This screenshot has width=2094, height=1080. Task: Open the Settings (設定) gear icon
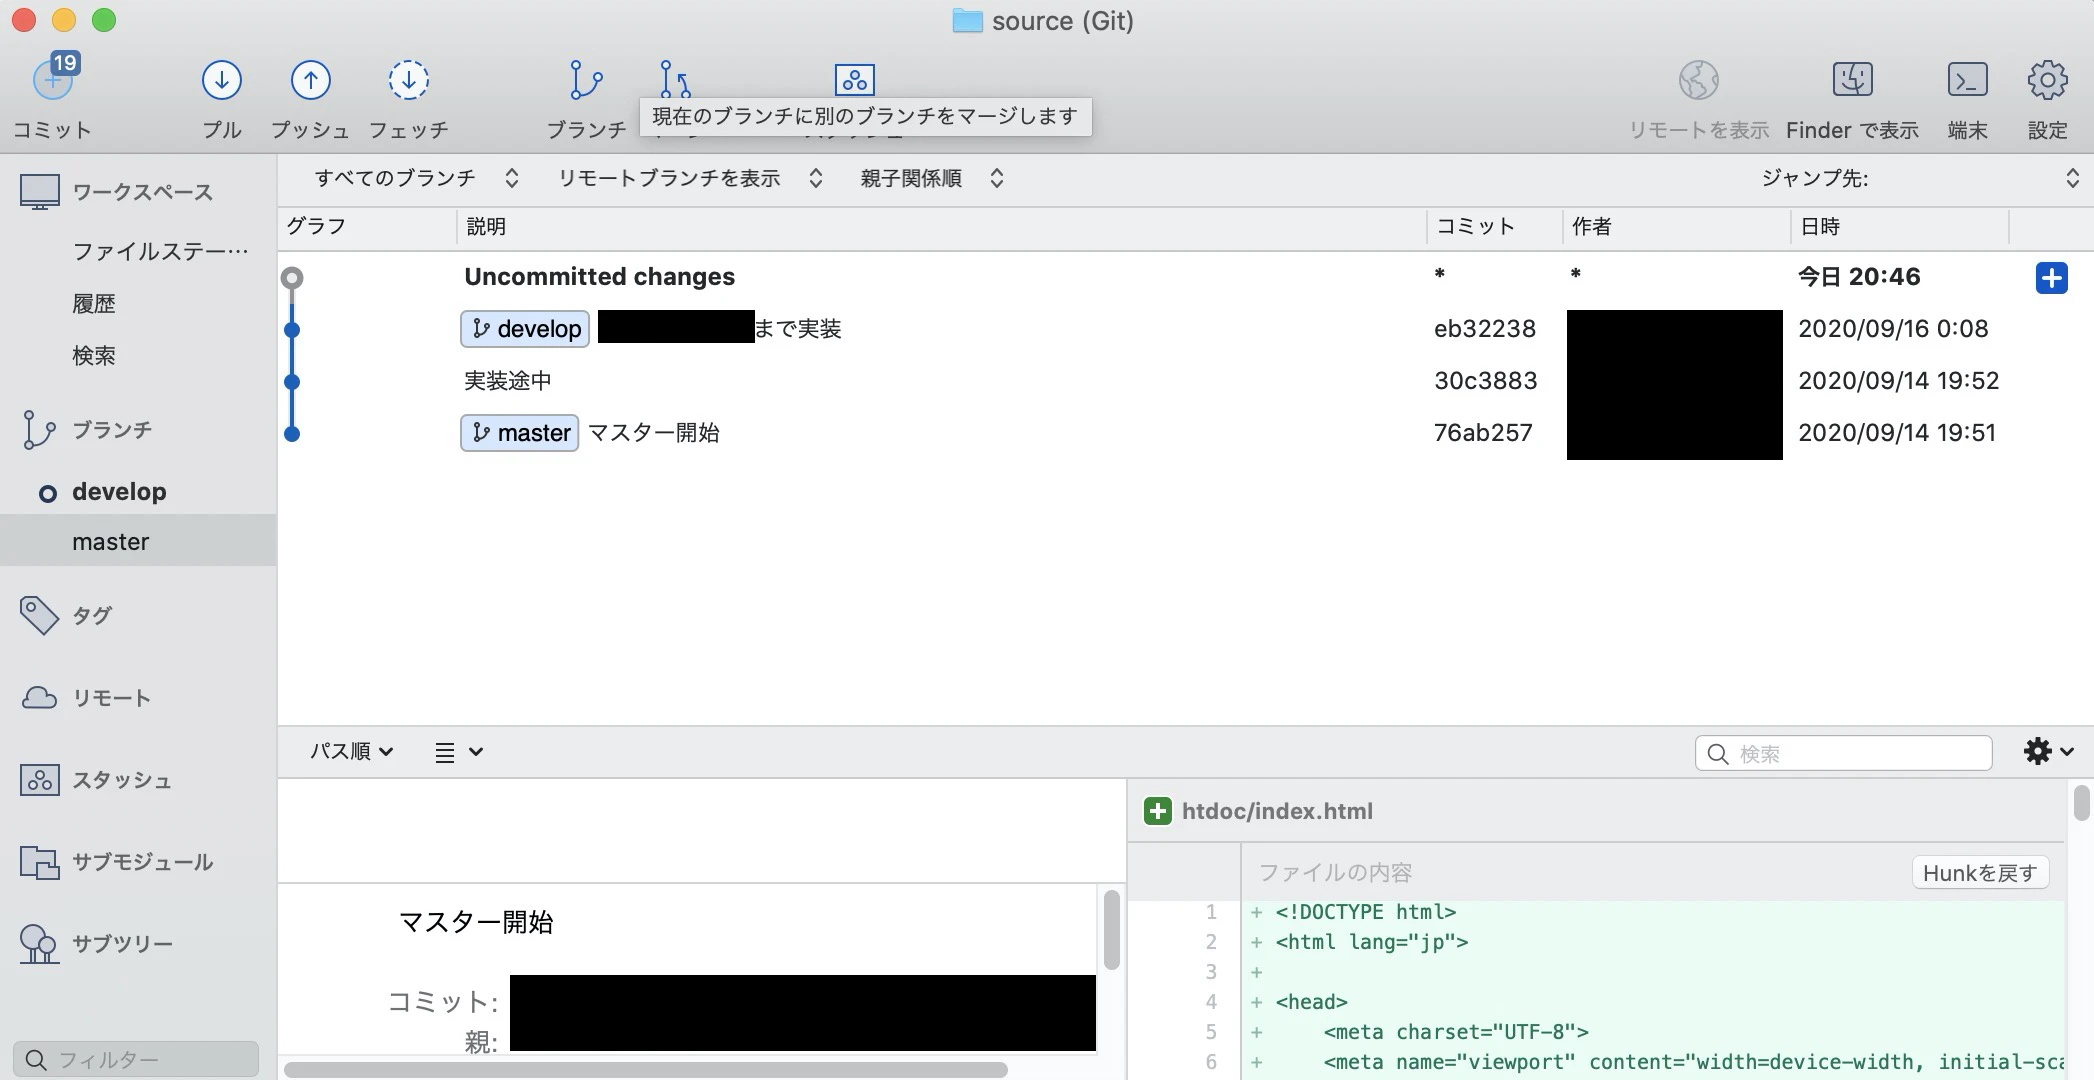point(2047,80)
